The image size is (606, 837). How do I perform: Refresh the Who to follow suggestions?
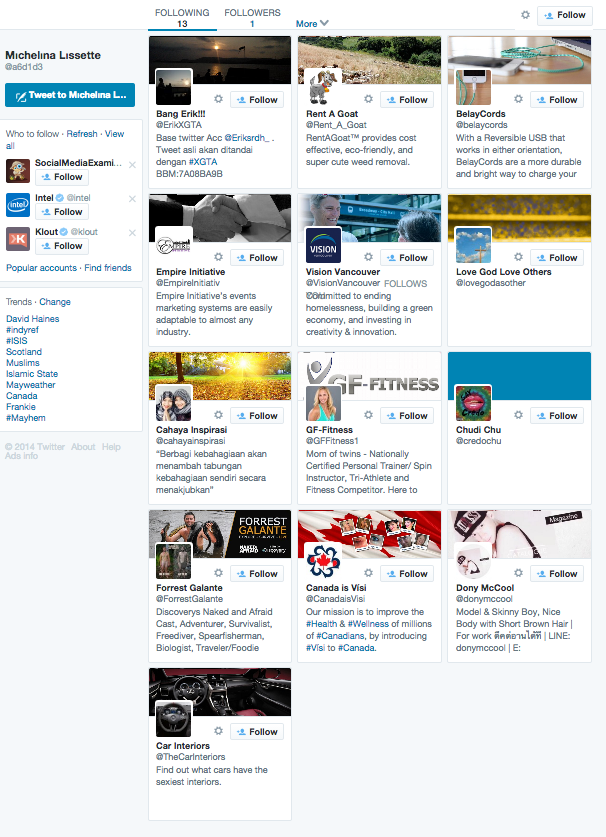click(82, 134)
